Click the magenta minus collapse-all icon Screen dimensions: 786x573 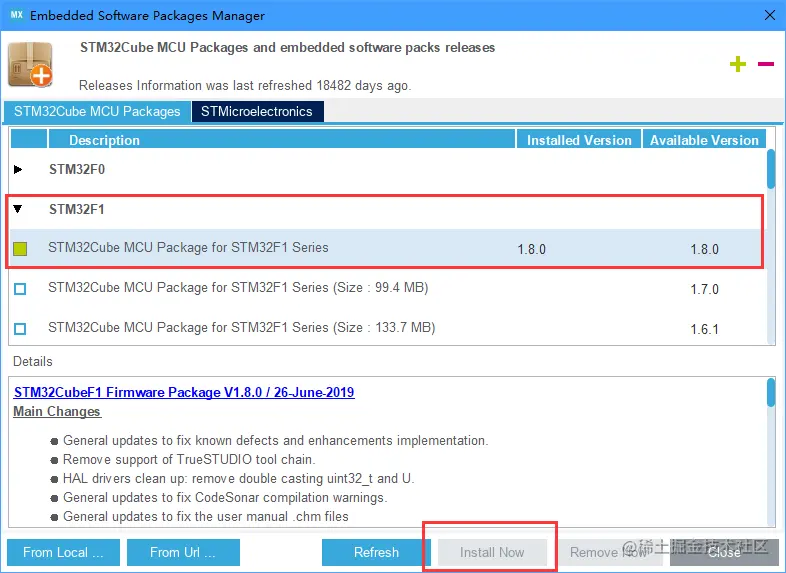click(x=765, y=64)
